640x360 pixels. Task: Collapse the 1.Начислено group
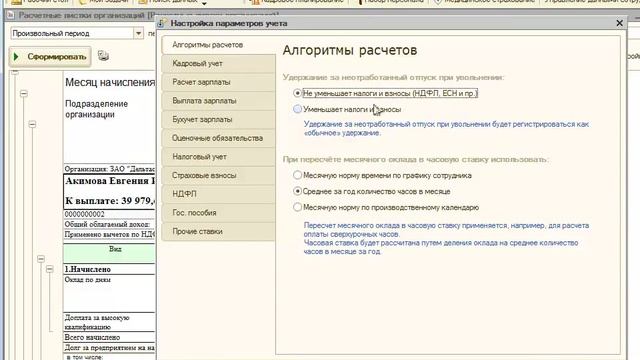click(49, 269)
